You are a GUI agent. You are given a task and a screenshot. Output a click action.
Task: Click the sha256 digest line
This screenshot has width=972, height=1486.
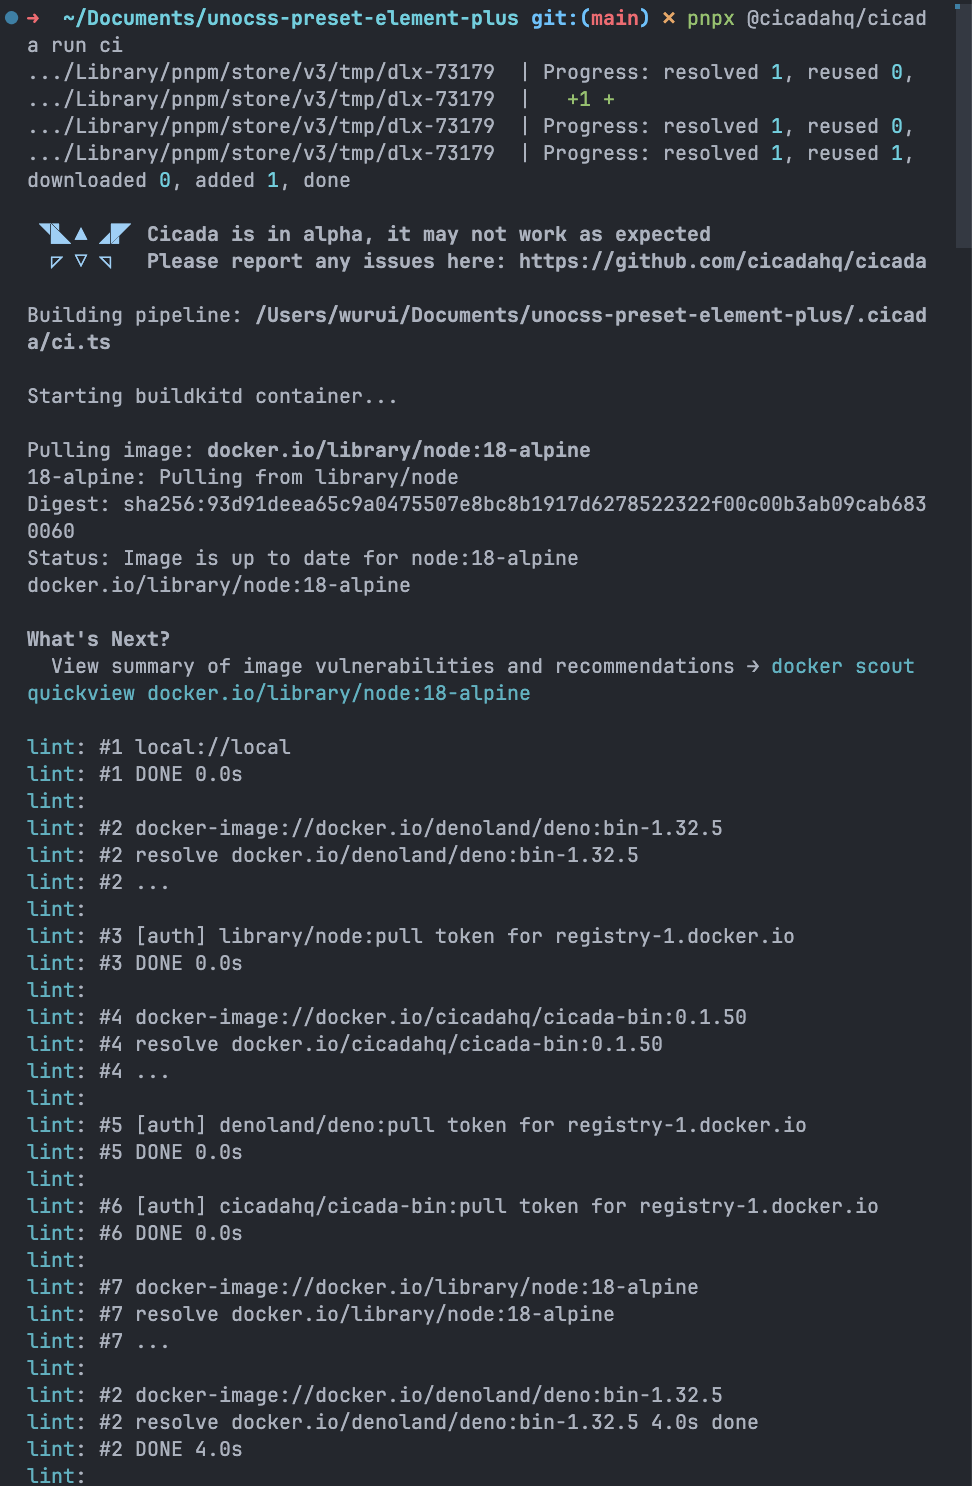pos(476,504)
